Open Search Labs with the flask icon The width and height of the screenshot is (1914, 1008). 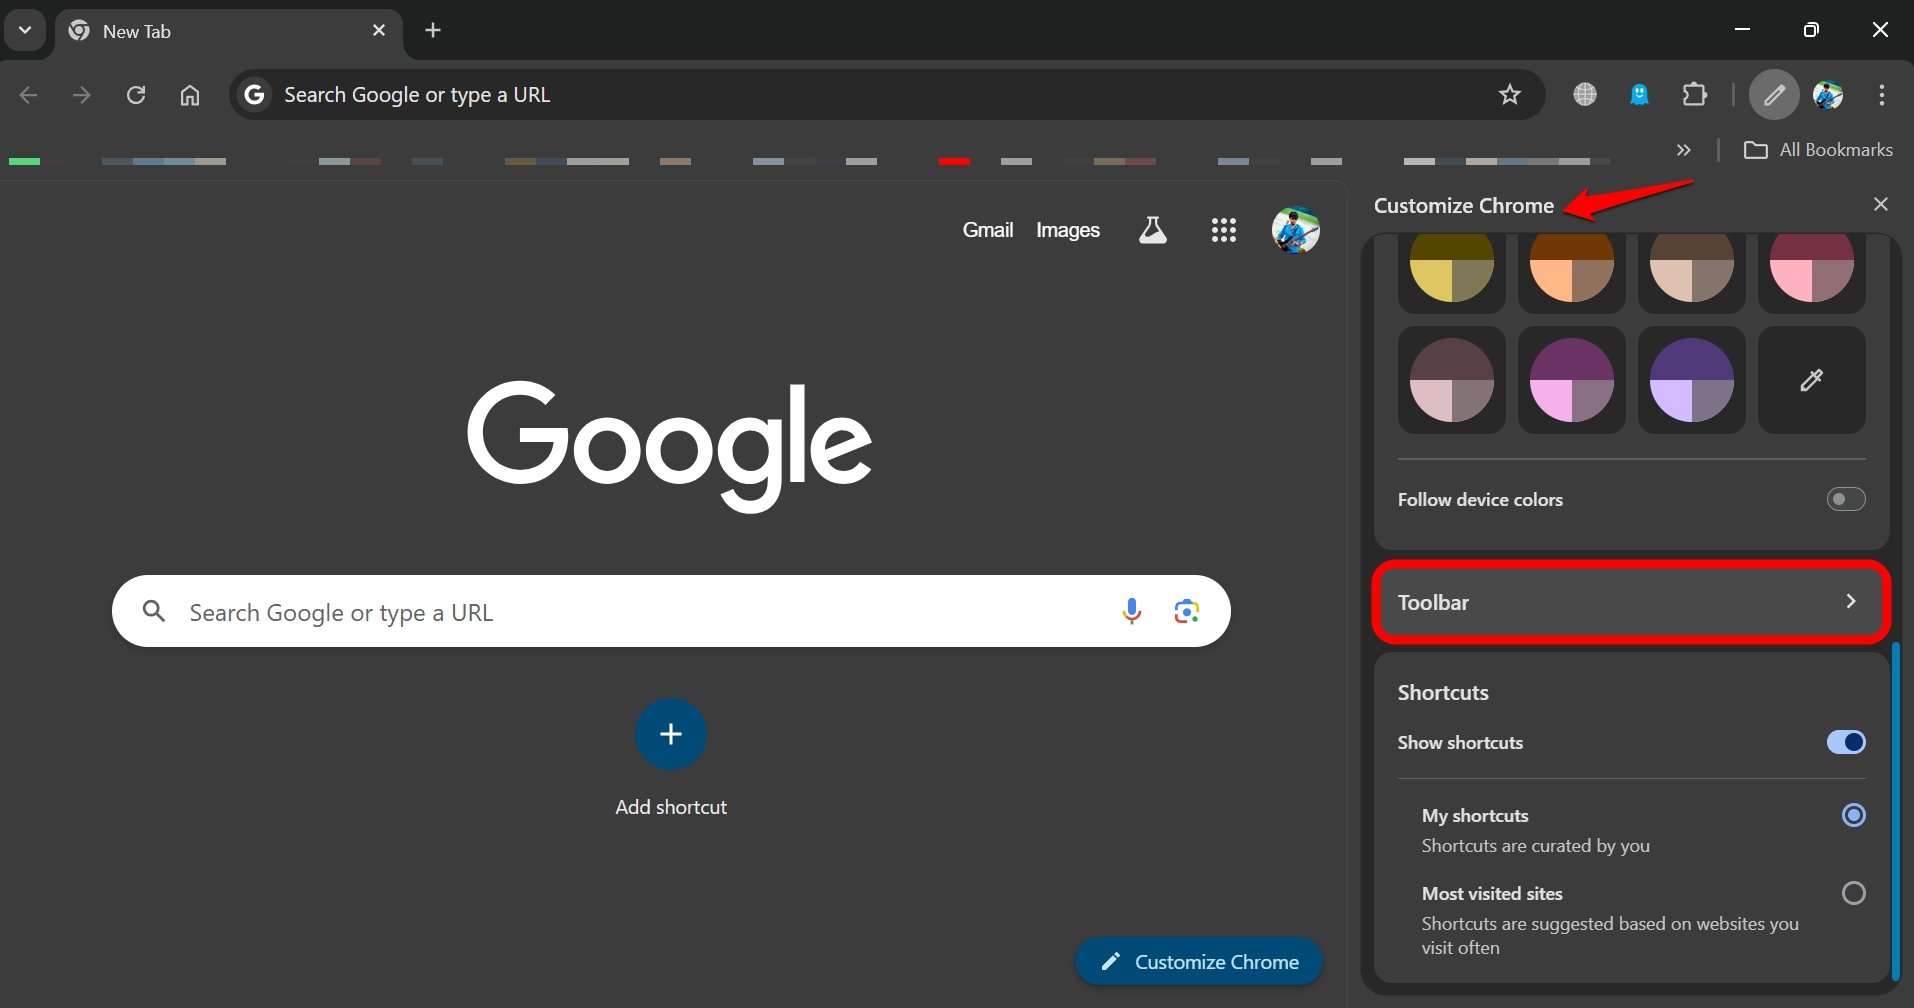click(1152, 229)
